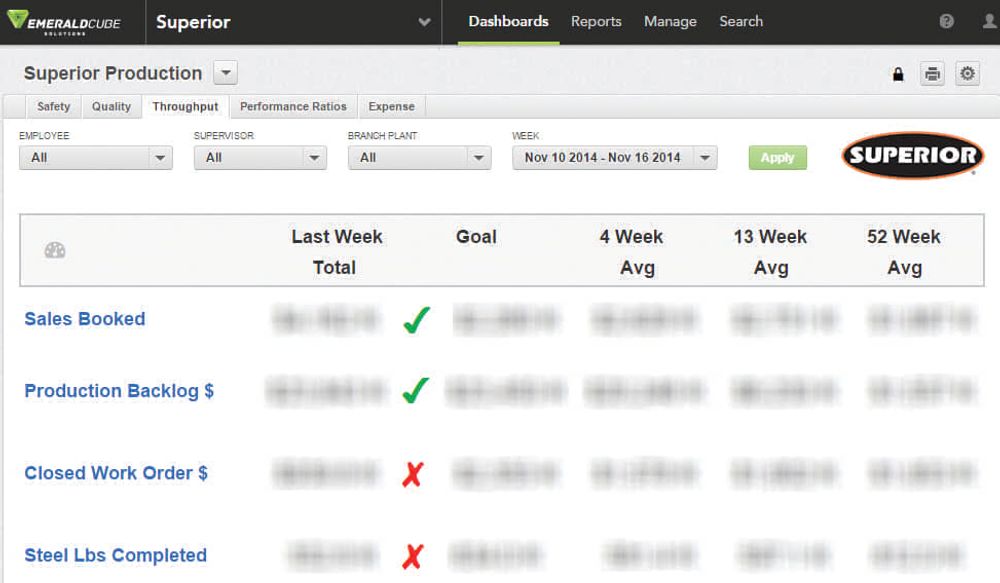
Task: Open the Search menu
Action: coord(741,22)
